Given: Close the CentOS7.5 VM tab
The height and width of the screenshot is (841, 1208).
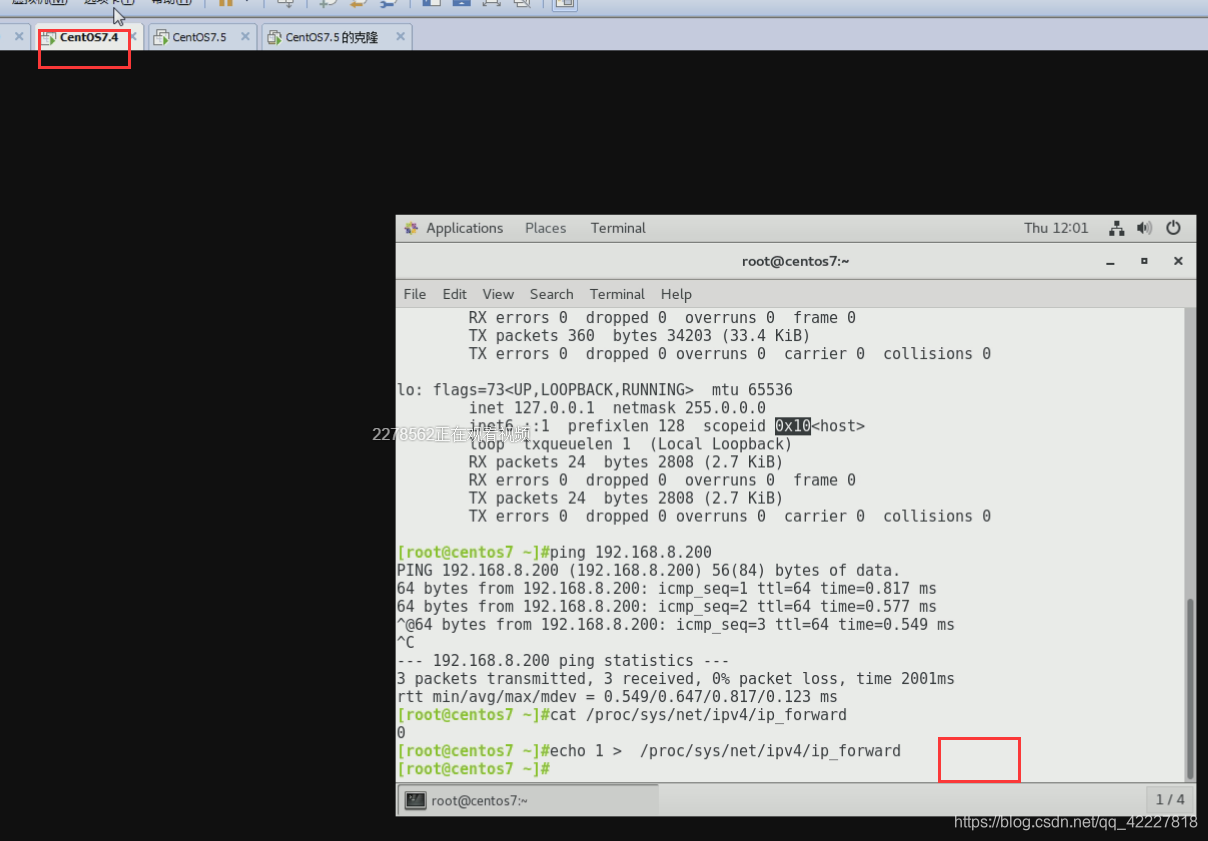Looking at the screenshot, I should [x=245, y=37].
